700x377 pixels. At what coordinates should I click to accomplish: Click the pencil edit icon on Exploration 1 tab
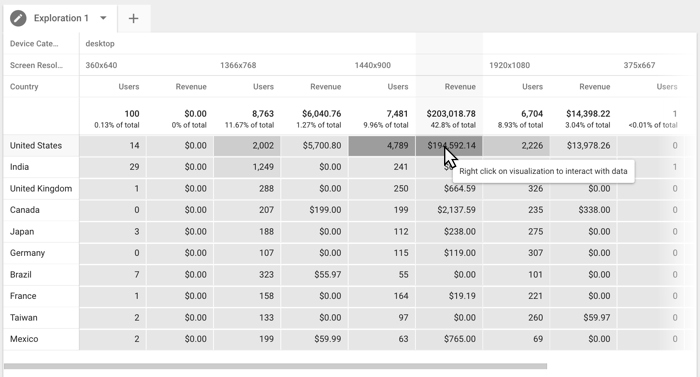point(18,18)
